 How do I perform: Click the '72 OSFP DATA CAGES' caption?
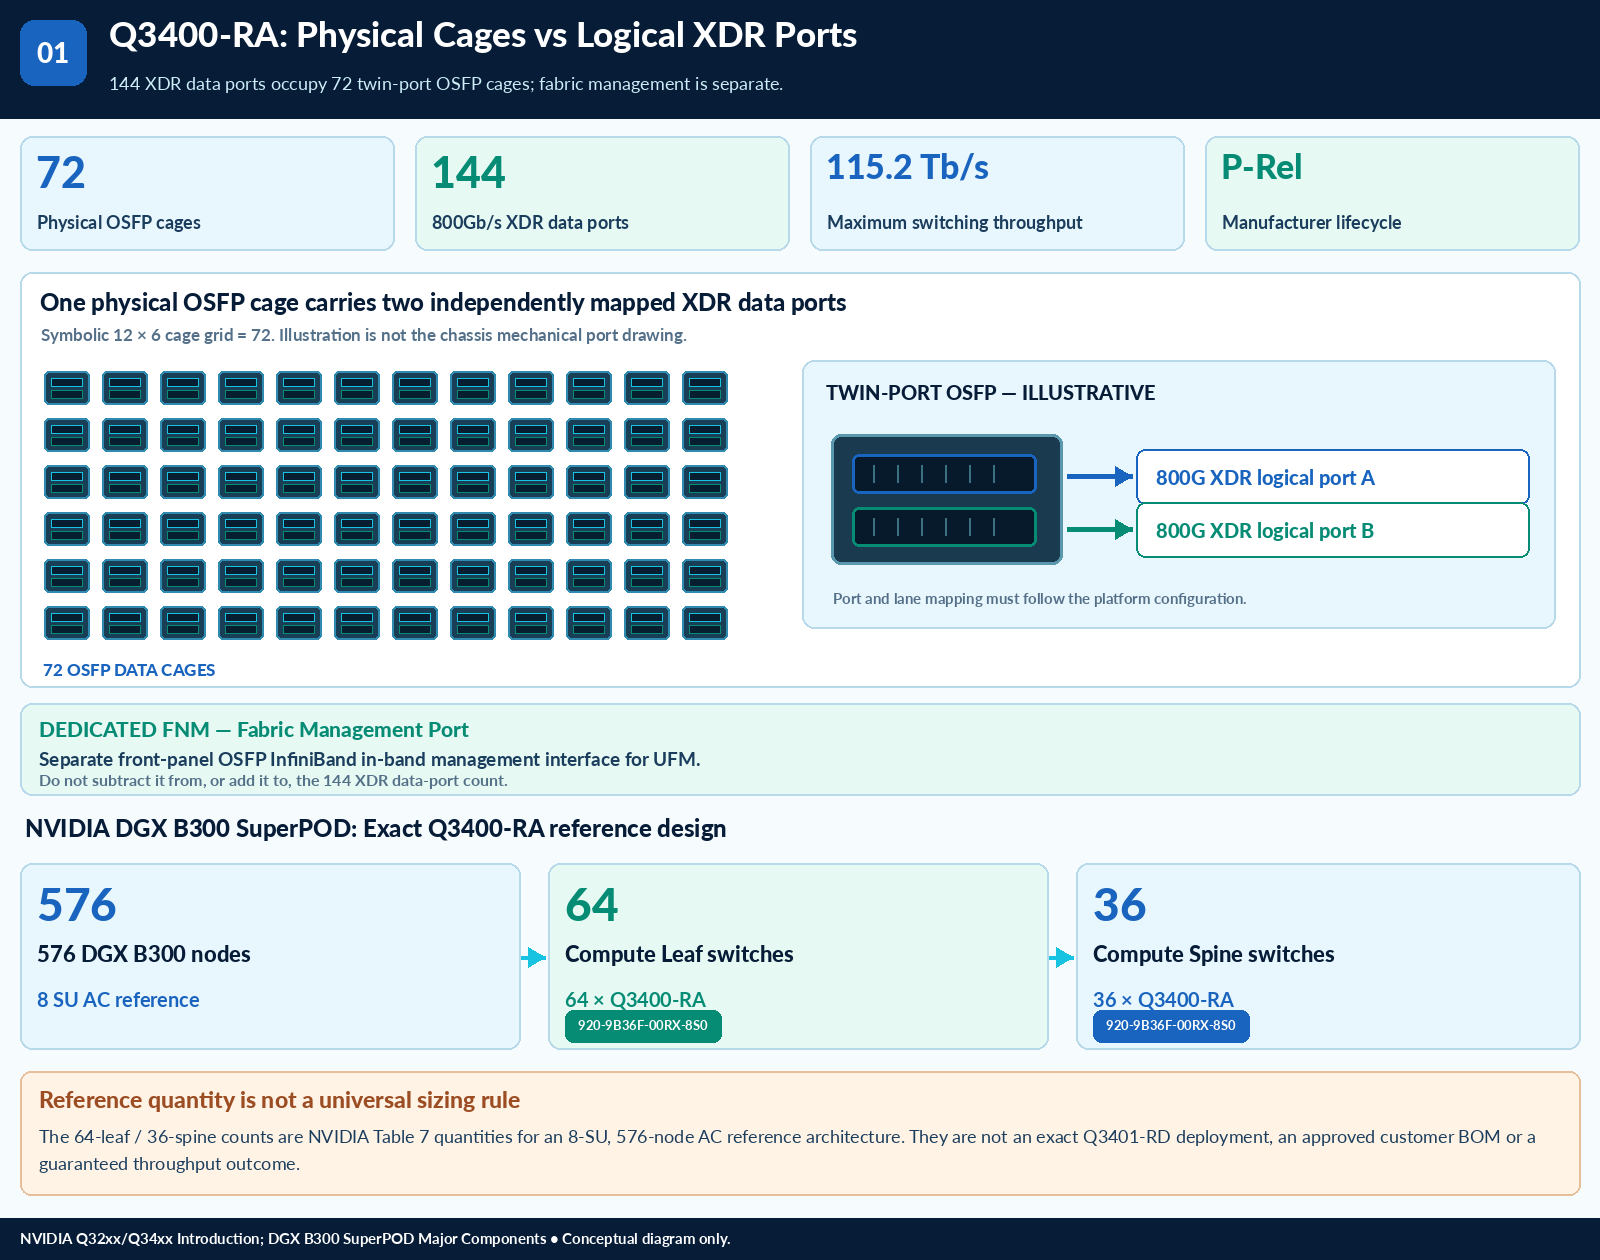[x=129, y=670]
